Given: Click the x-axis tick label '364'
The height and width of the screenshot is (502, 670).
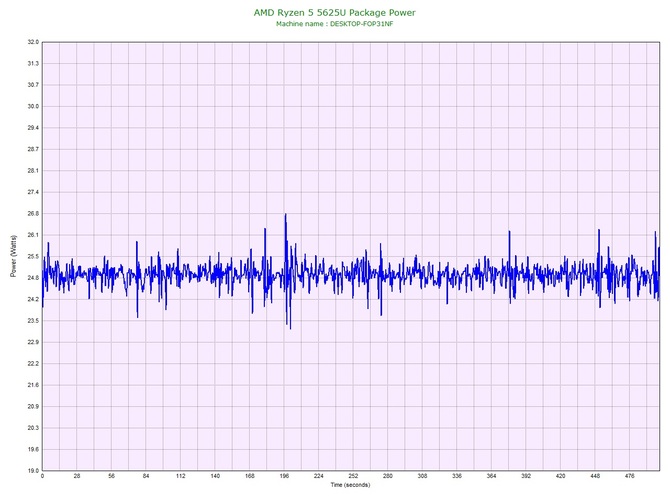Looking at the screenshot, I should [491, 476].
